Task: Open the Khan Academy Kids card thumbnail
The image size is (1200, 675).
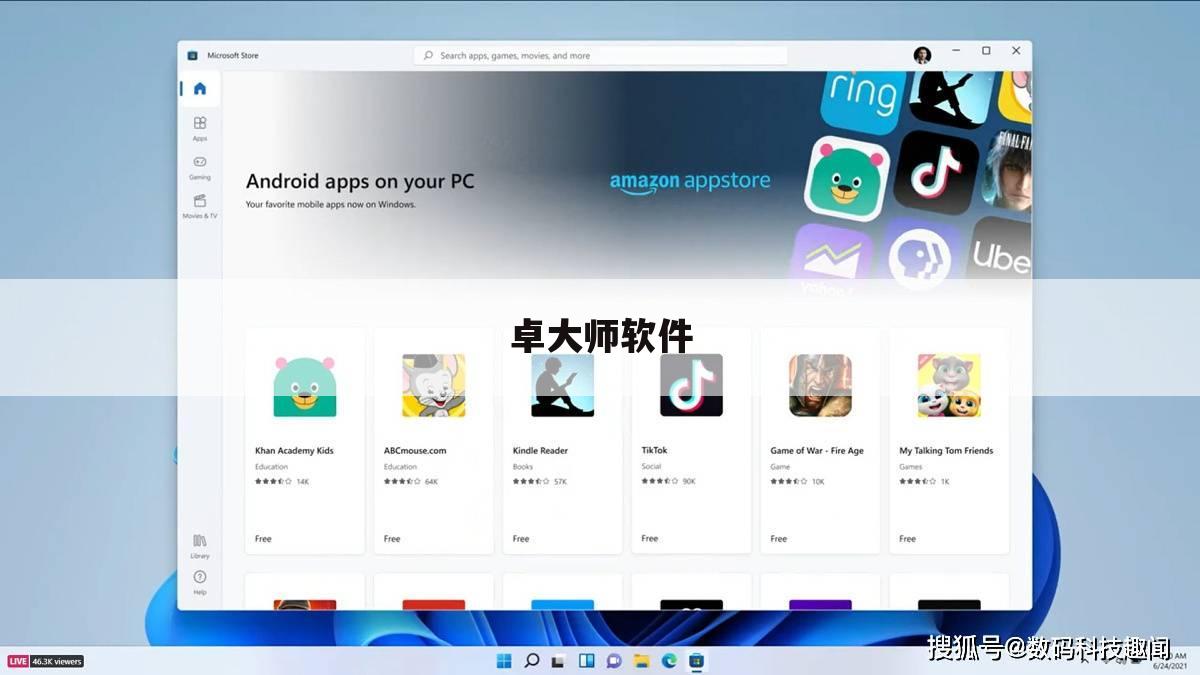Action: [x=305, y=385]
